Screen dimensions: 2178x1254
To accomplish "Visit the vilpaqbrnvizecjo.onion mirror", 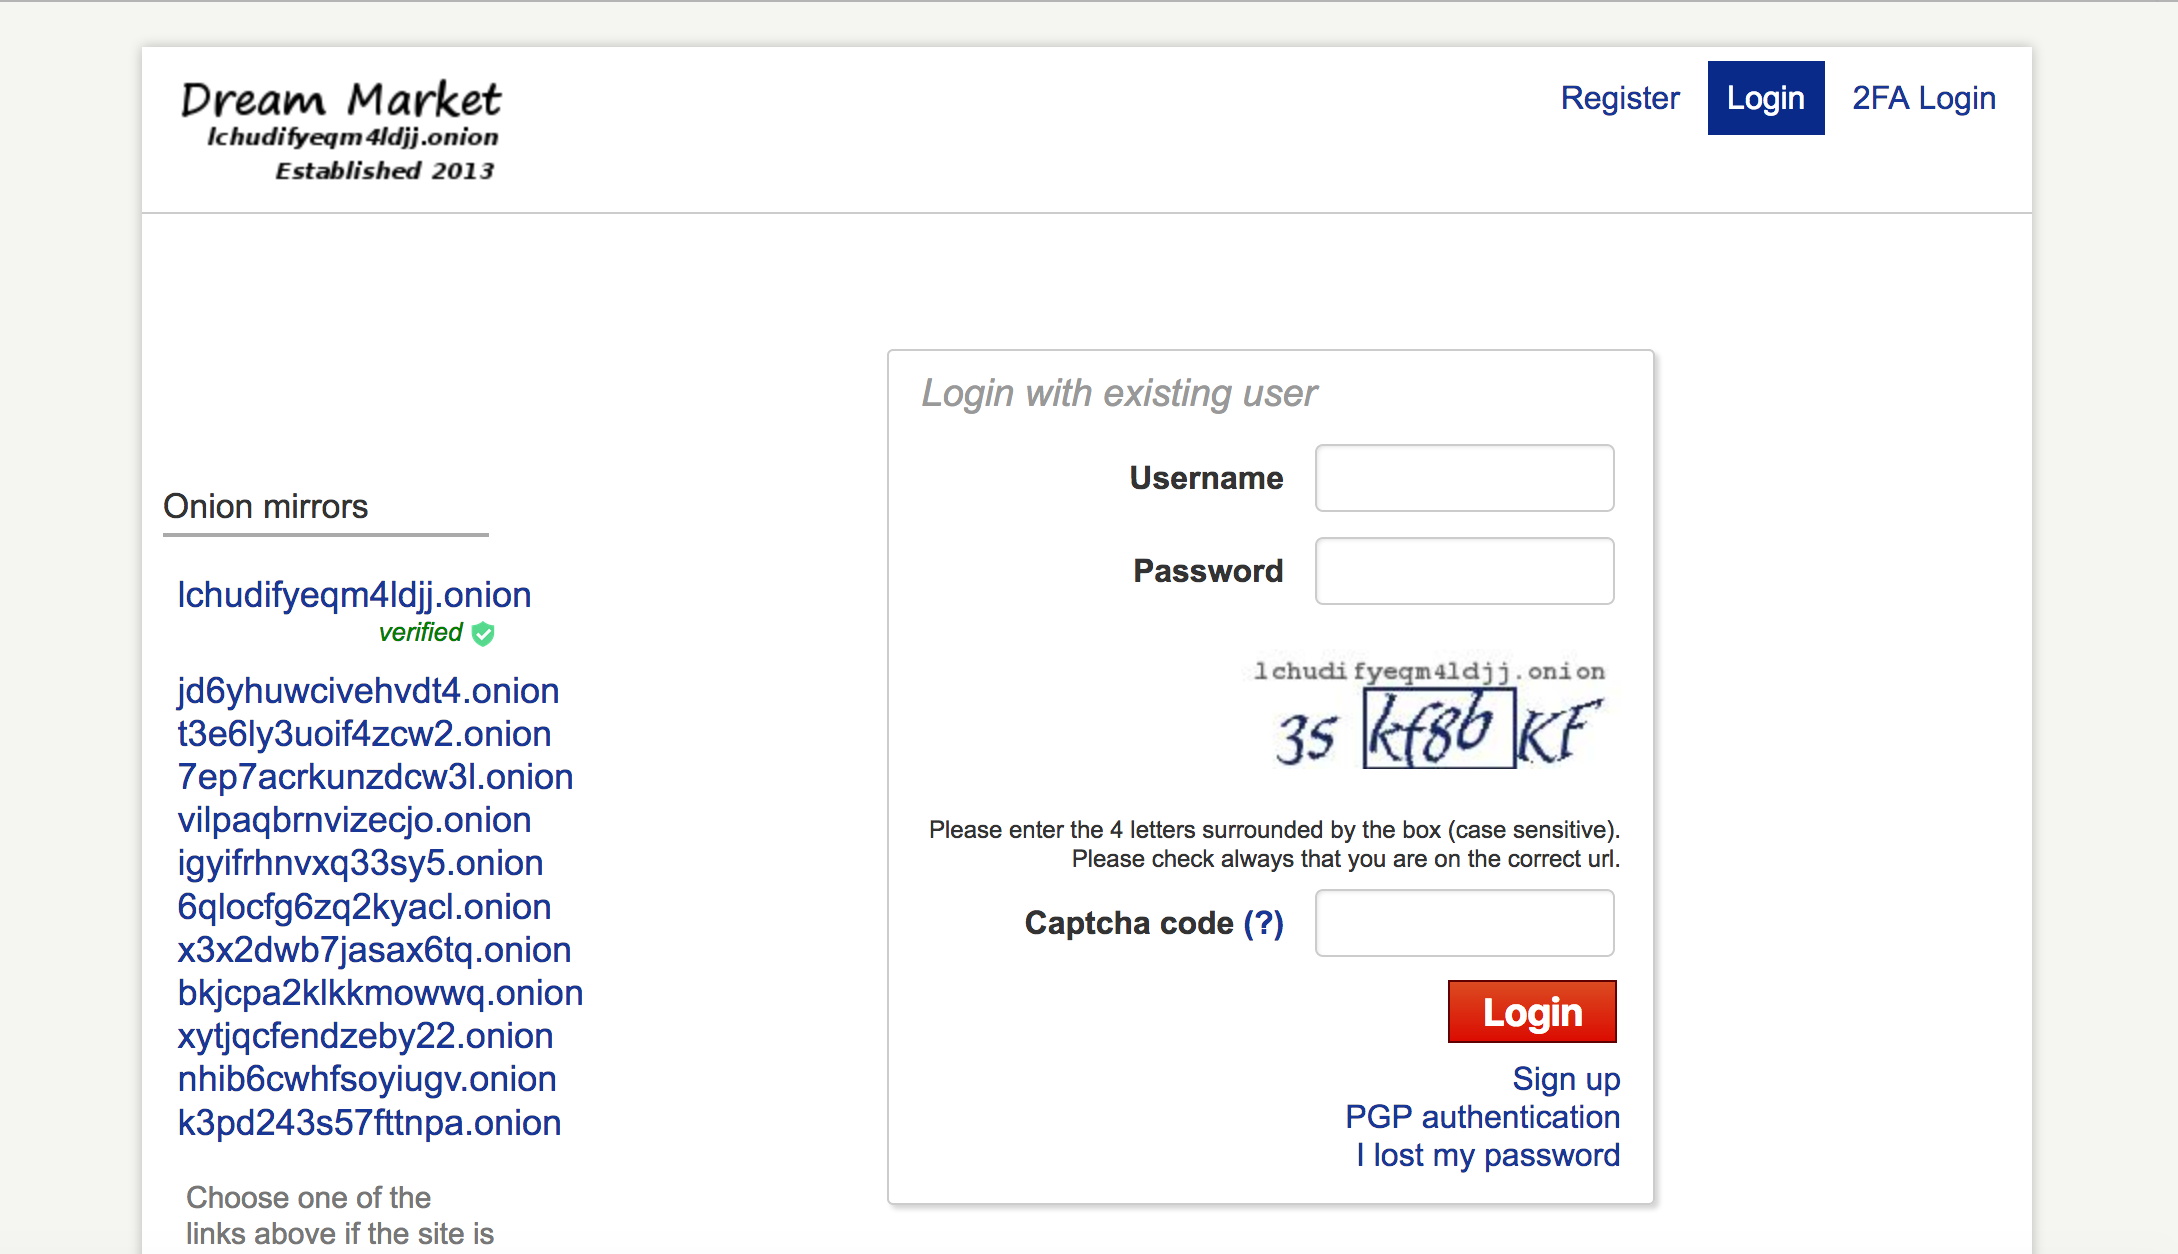I will [x=354, y=820].
